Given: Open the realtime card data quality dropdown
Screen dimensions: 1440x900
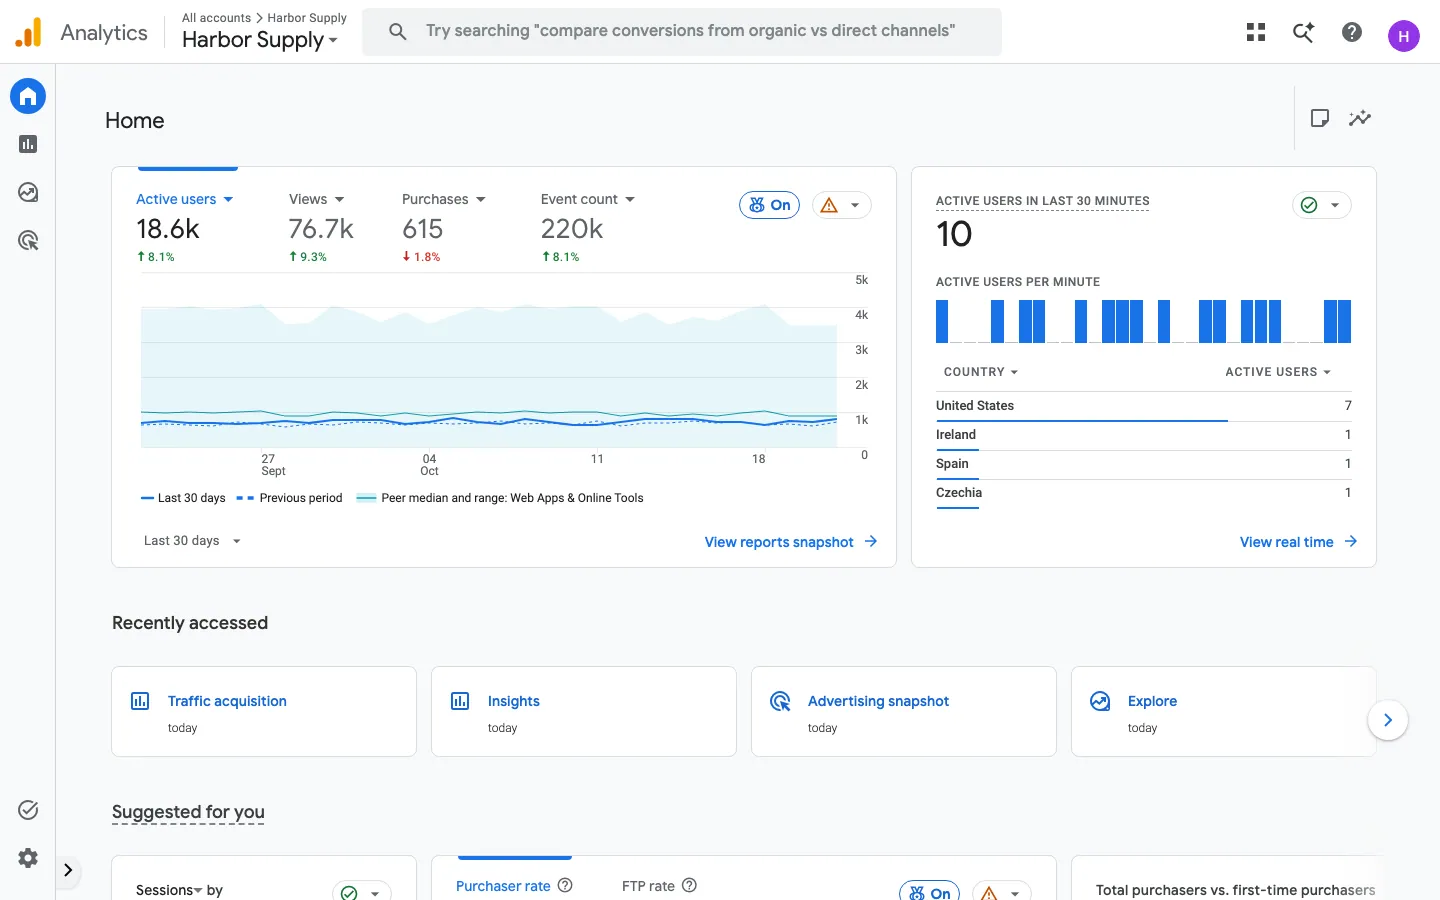Looking at the screenshot, I should 1321,205.
